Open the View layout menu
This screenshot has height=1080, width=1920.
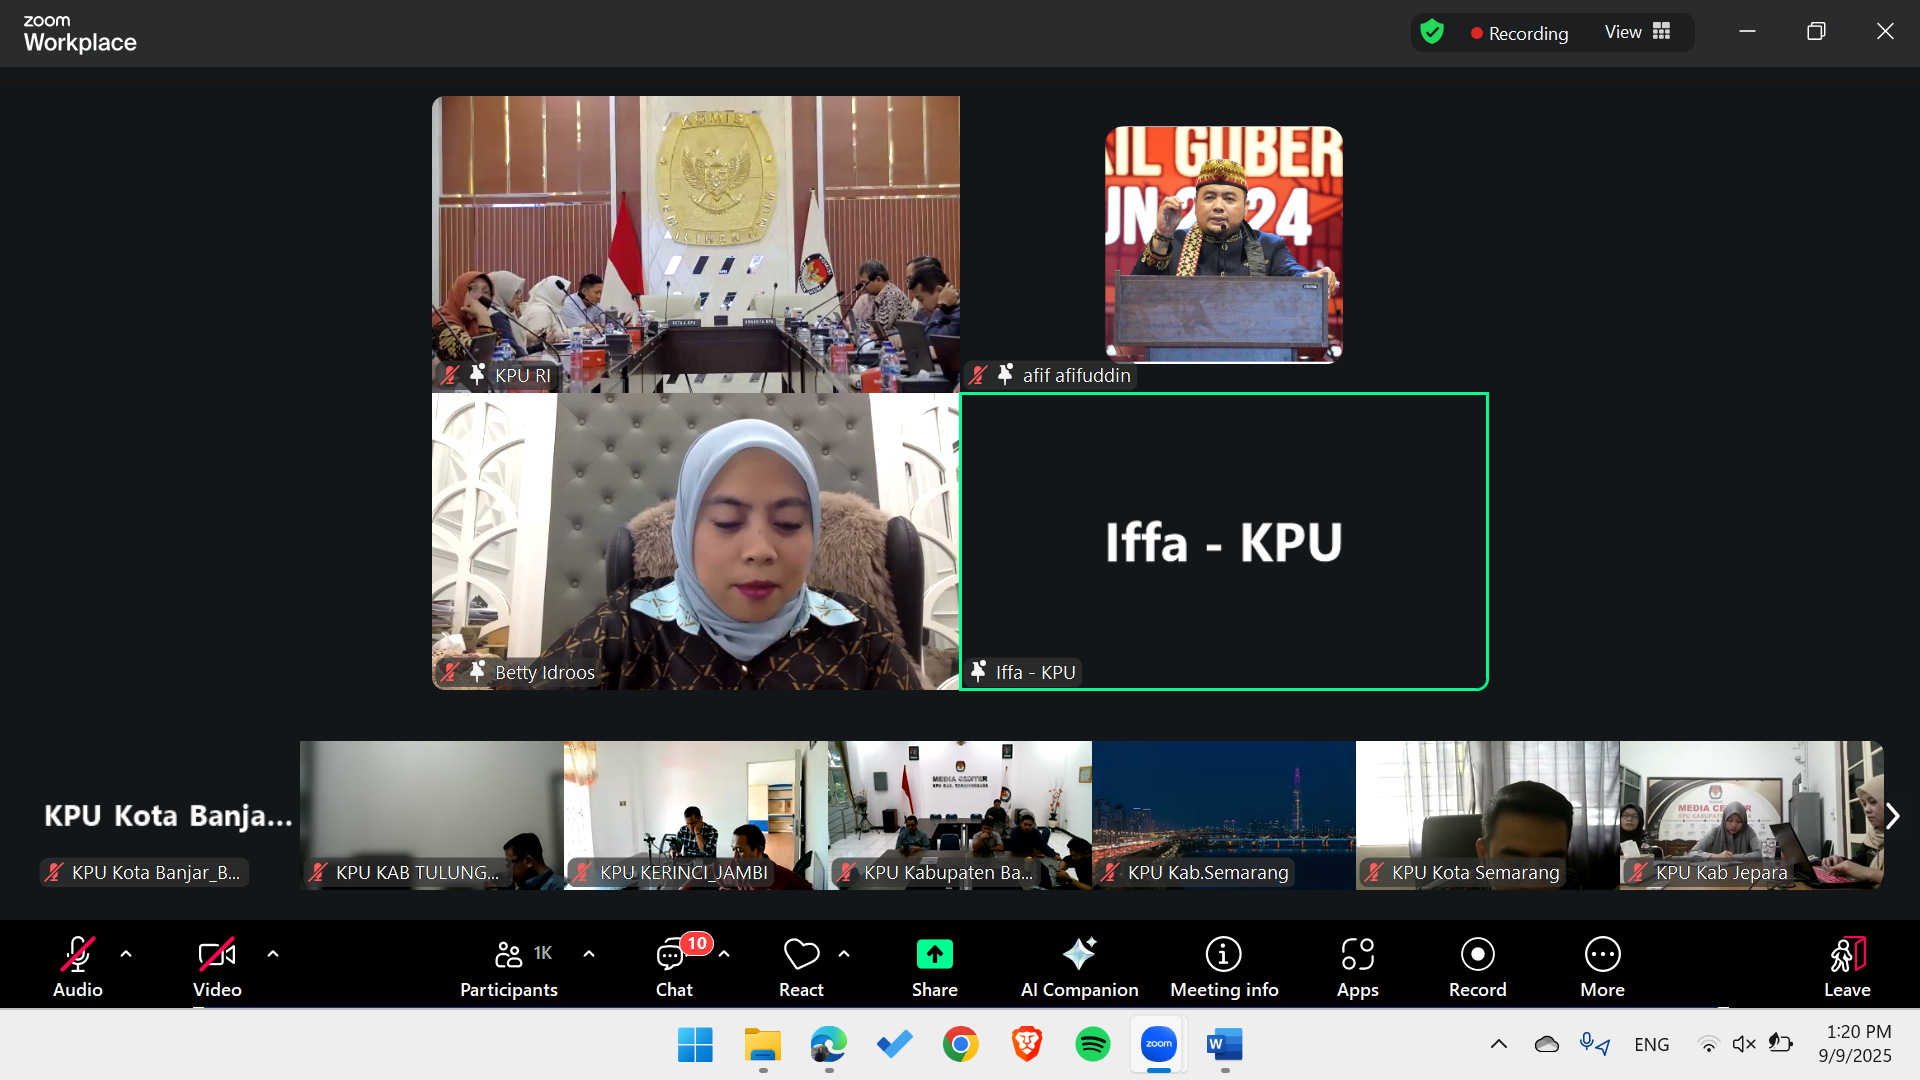click(1637, 32)
